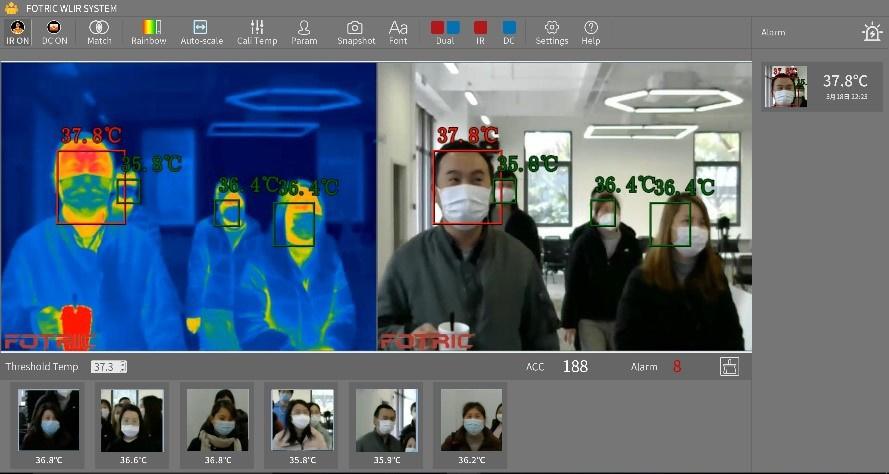Screen dimensions: 889x474
Task: Click the alarm siren icon
Action: (x=872, y=32)
